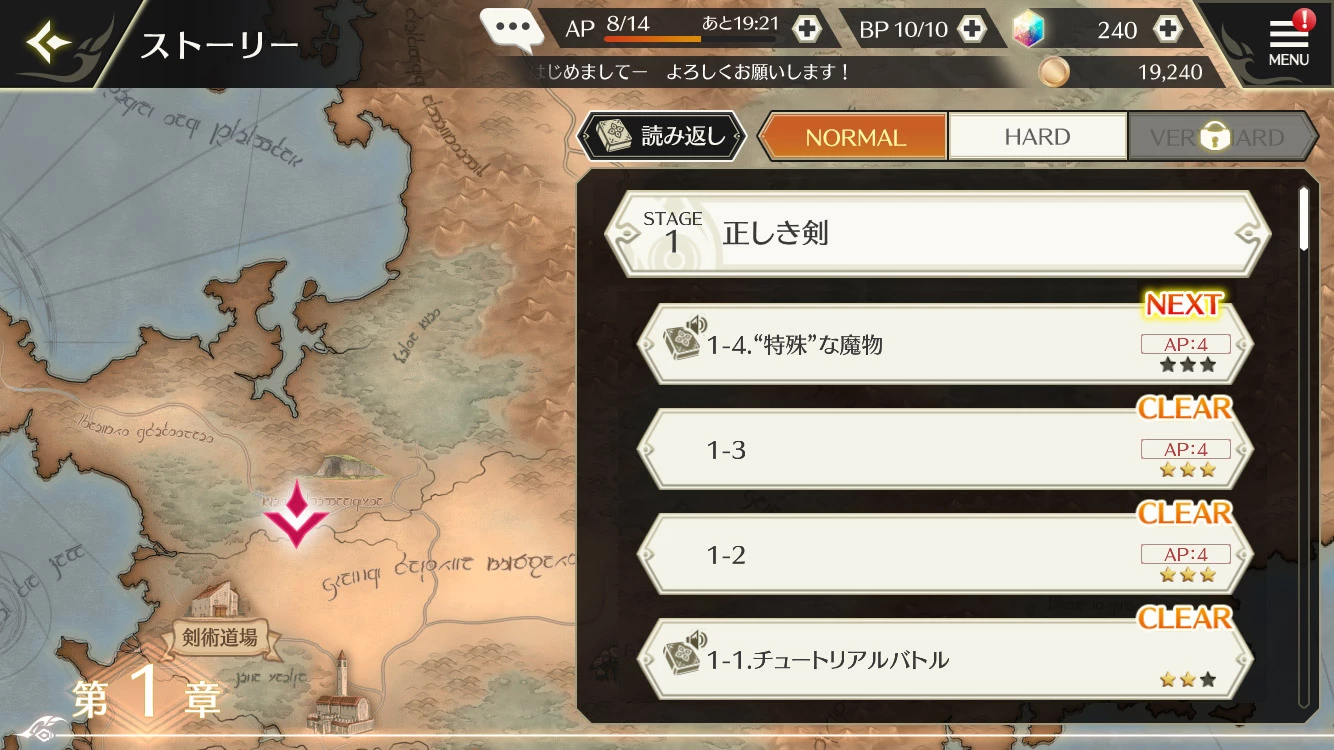Switch to NORMAL difficulty tab
The image size is (1334, 750).
[854, 137]
